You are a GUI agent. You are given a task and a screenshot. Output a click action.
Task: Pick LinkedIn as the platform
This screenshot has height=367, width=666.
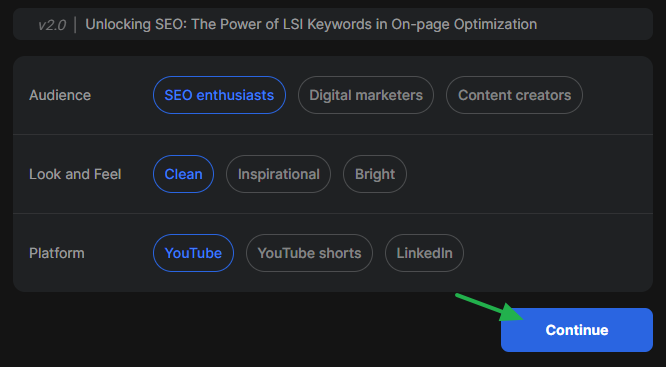(424, 253)
